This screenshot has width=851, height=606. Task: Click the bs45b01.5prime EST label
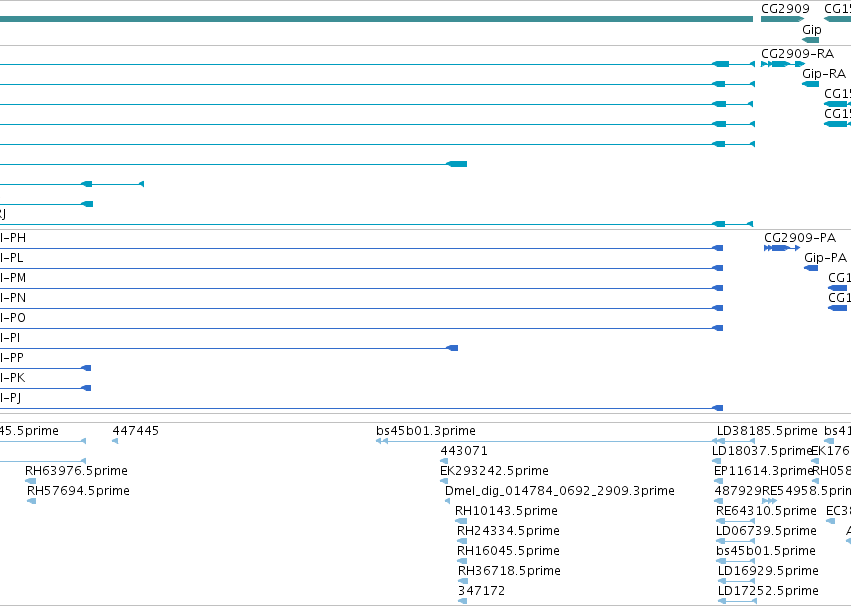(x=765, y=551)
